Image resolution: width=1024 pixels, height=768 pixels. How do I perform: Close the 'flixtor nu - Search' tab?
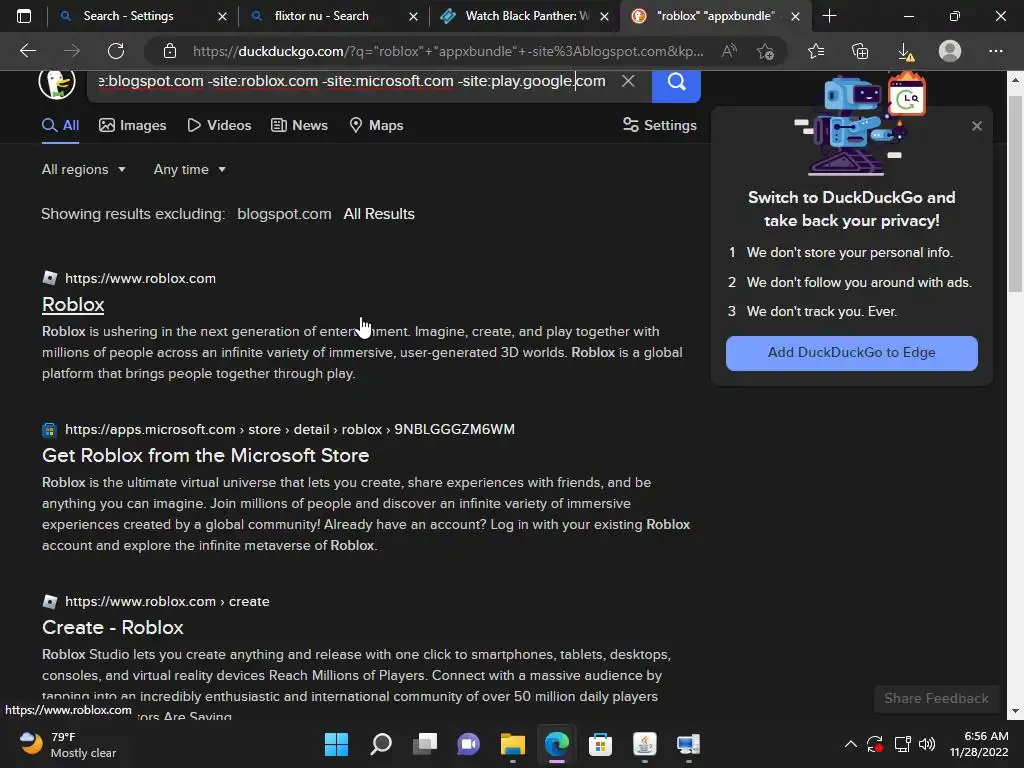coord(413,16)
